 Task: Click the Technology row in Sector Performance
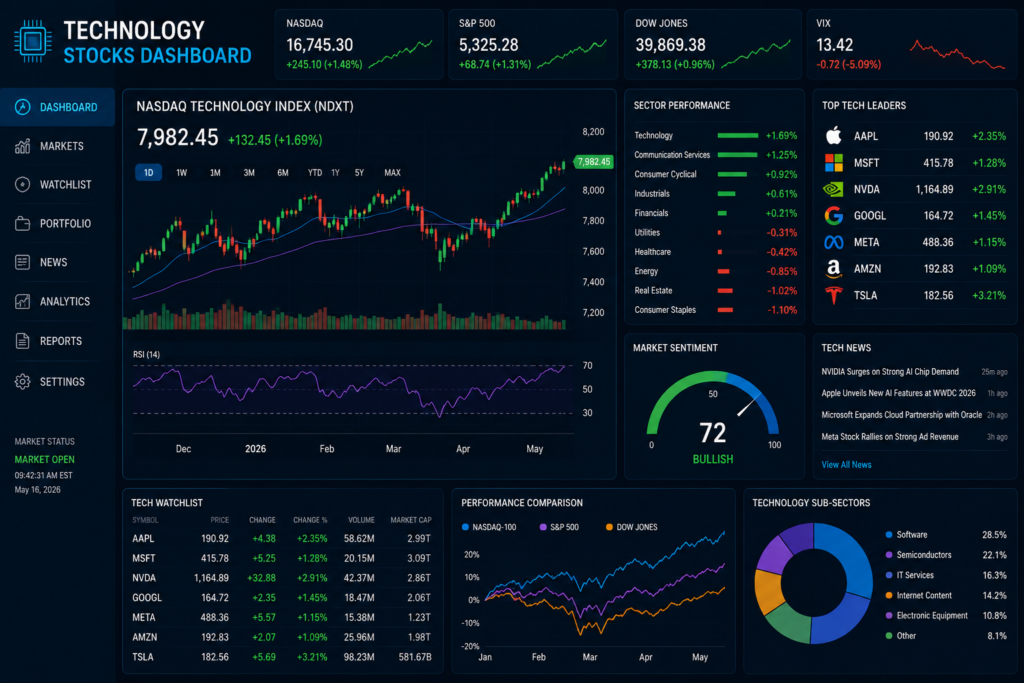(715, 136)
